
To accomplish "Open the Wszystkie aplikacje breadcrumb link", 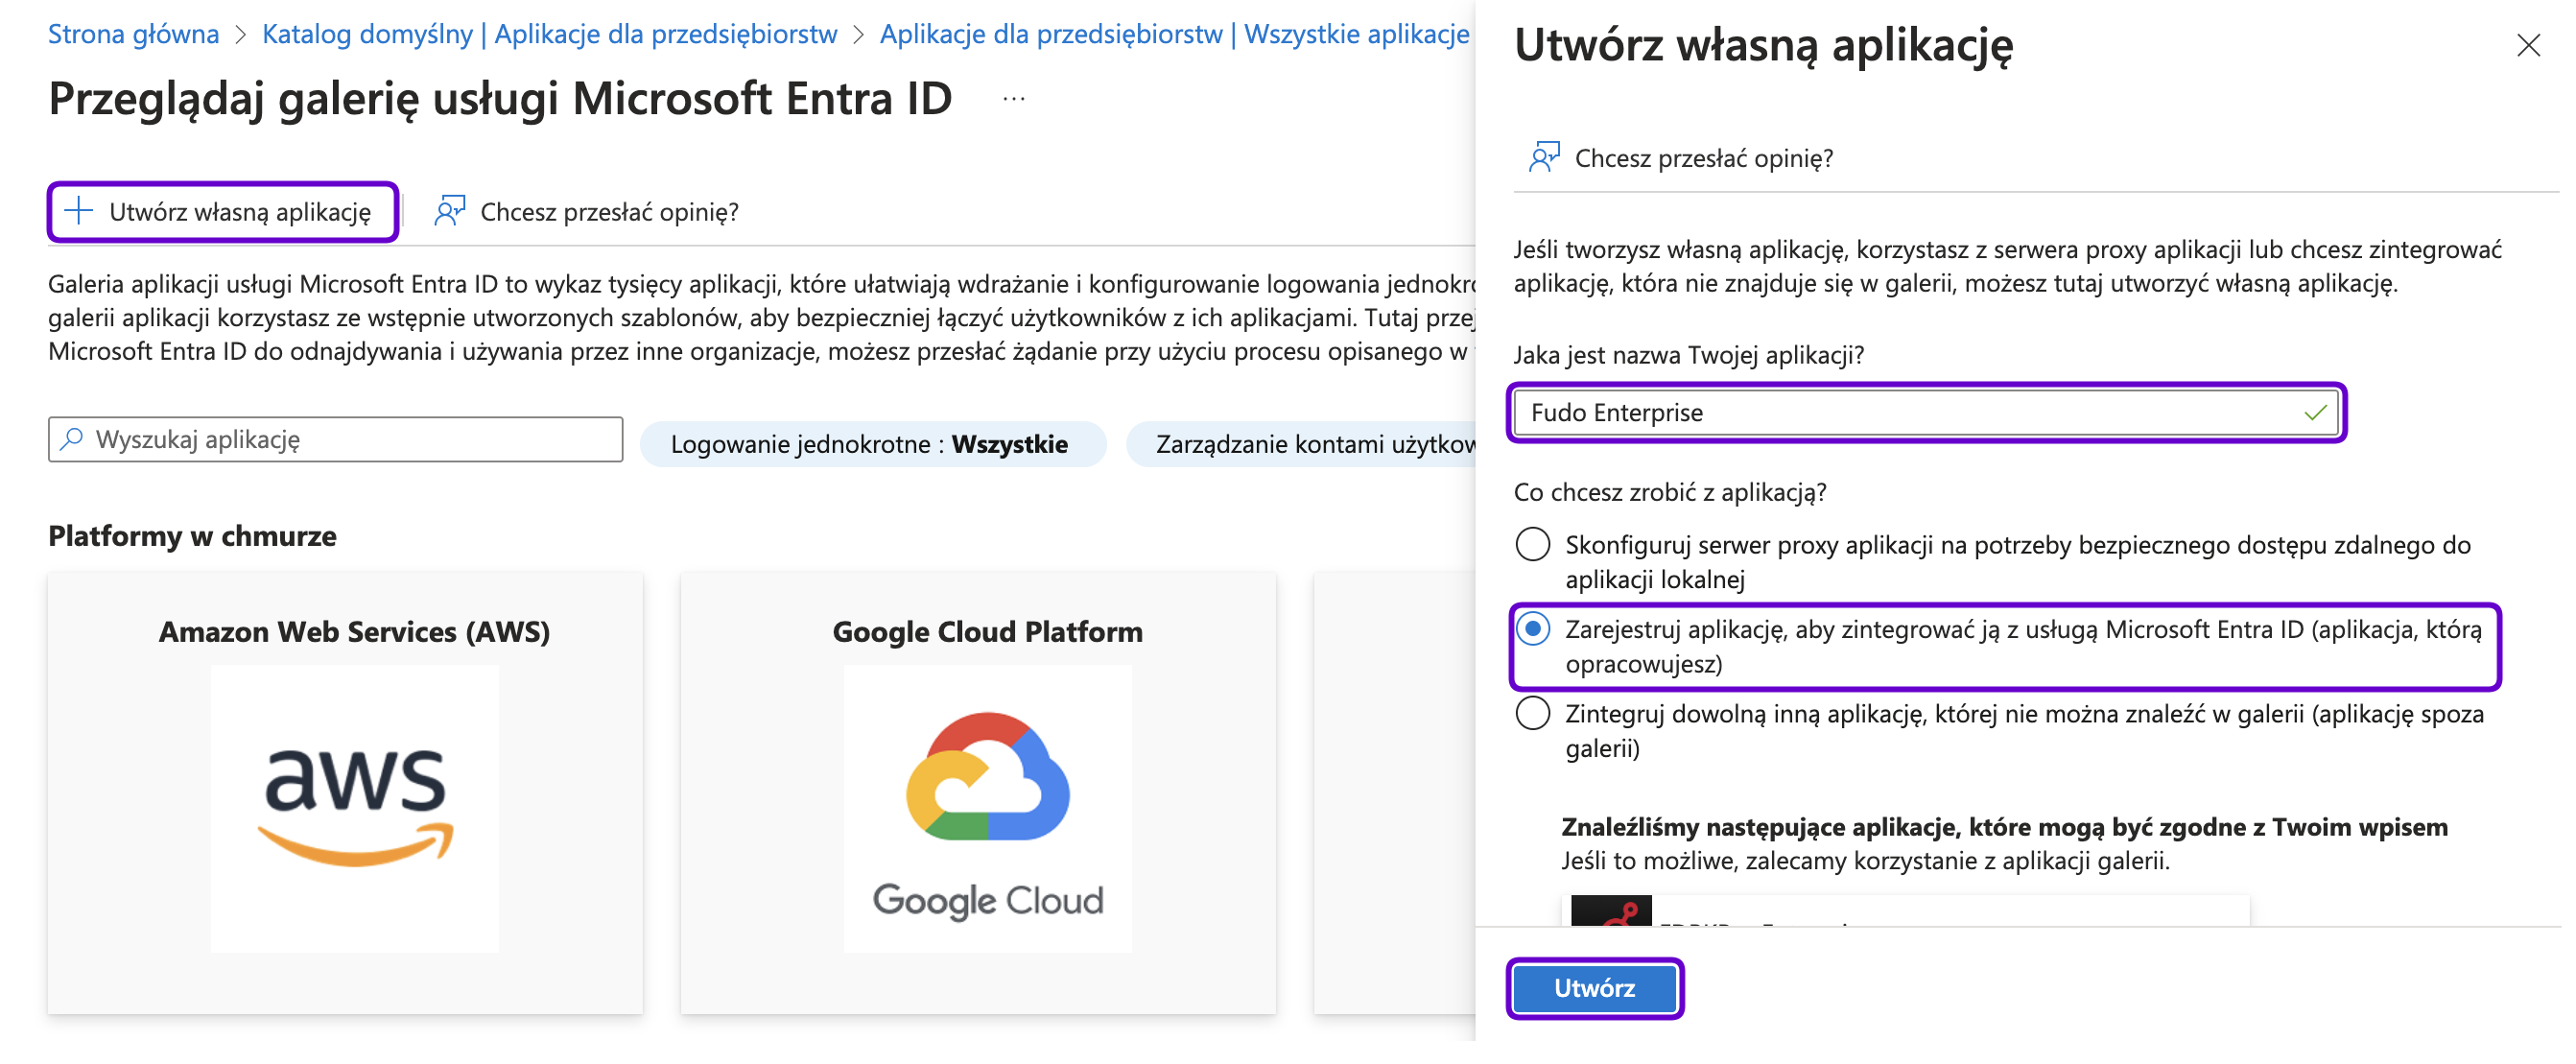I will coord(1174,34).
